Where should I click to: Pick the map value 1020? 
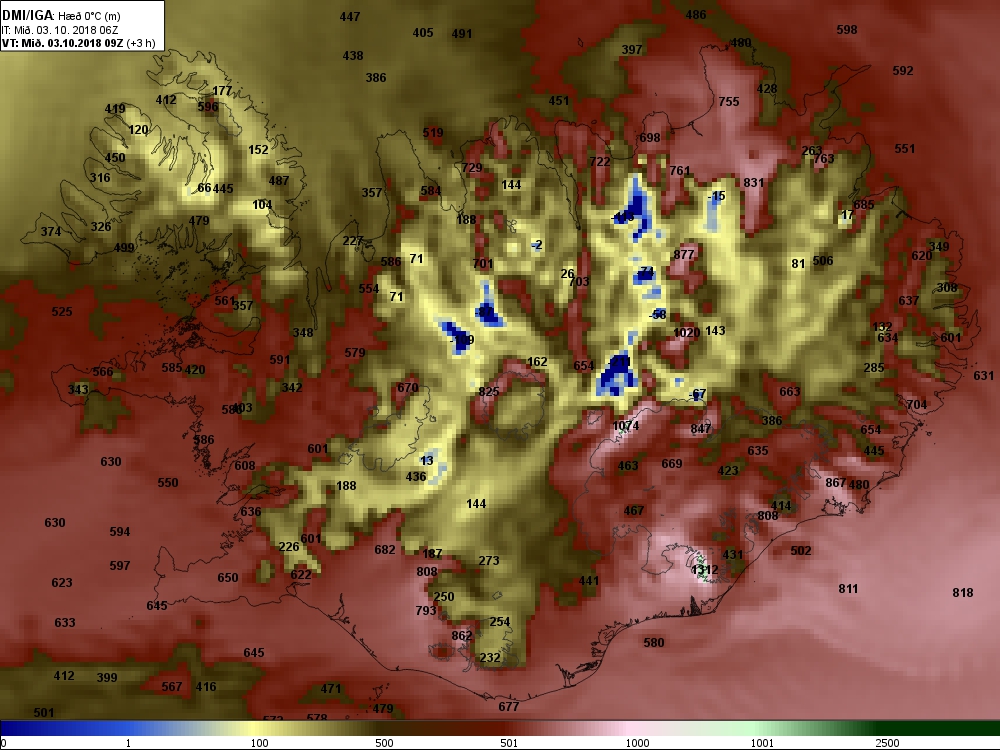click(687, 332)
